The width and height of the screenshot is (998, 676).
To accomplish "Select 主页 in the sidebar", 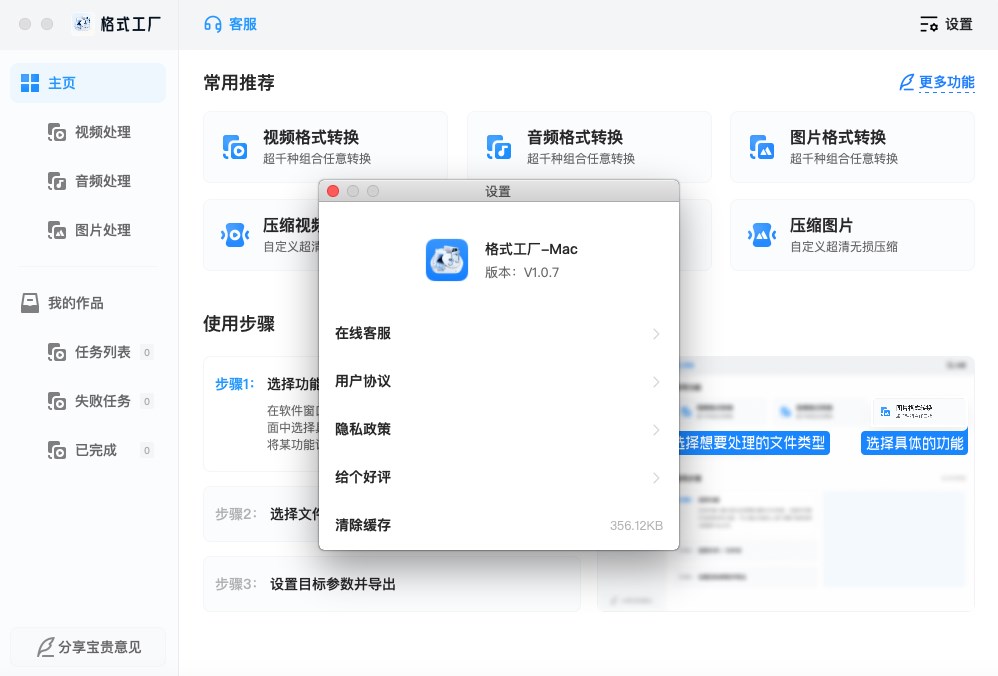I will tap(88, 83).
